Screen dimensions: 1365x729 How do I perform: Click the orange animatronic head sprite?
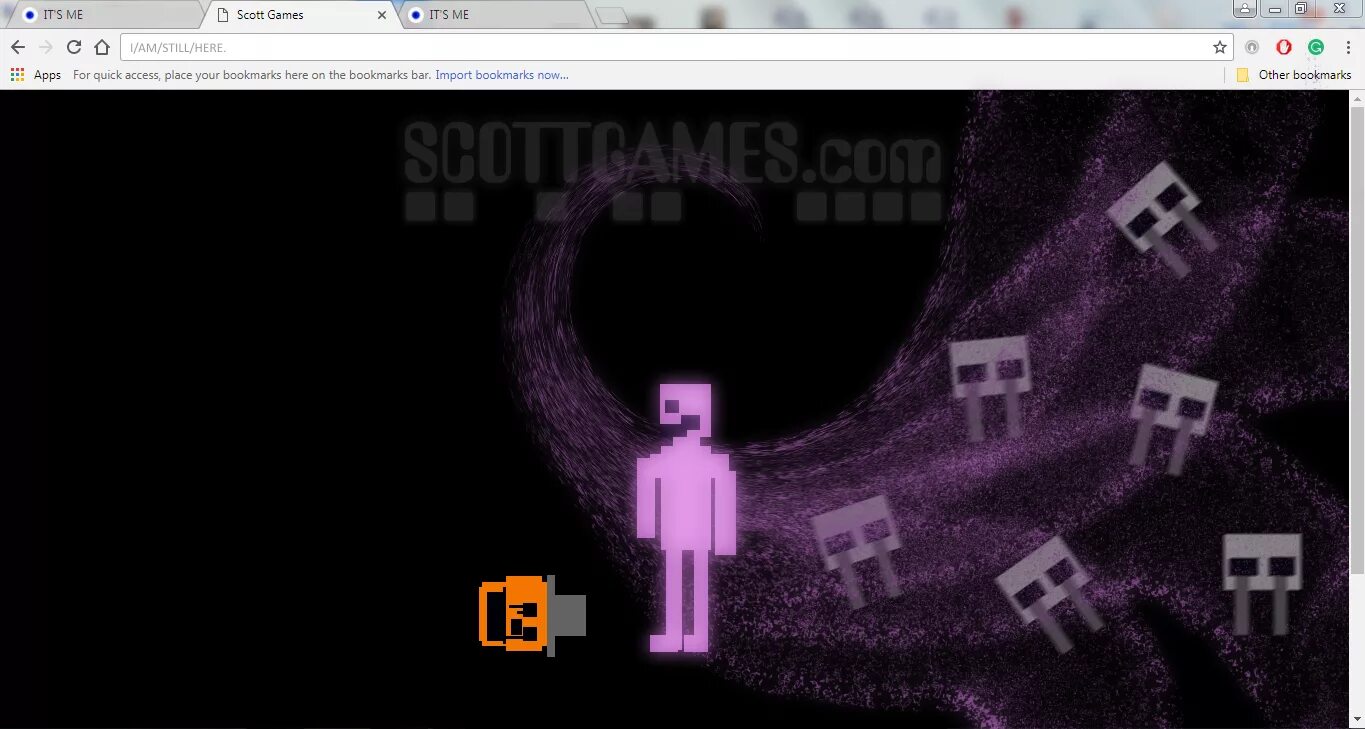[532, 614]
